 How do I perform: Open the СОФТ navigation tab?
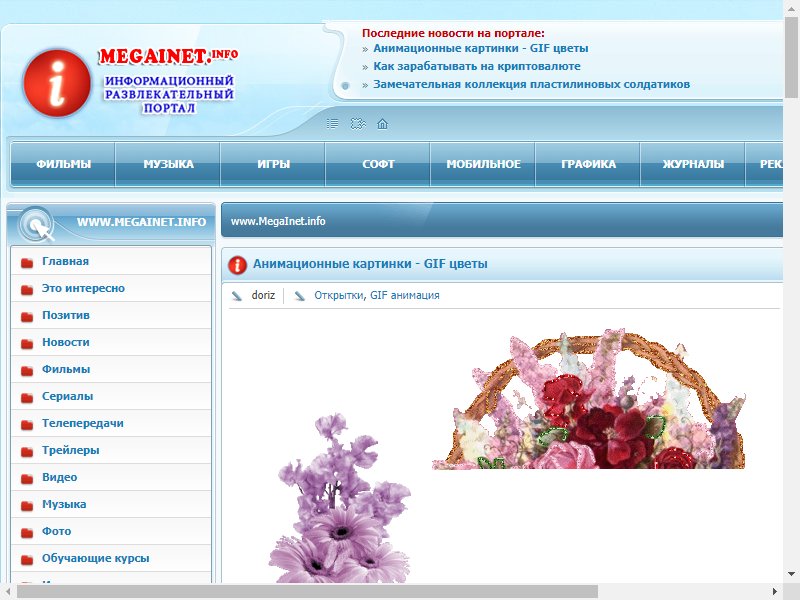click(x=379, y=164)
